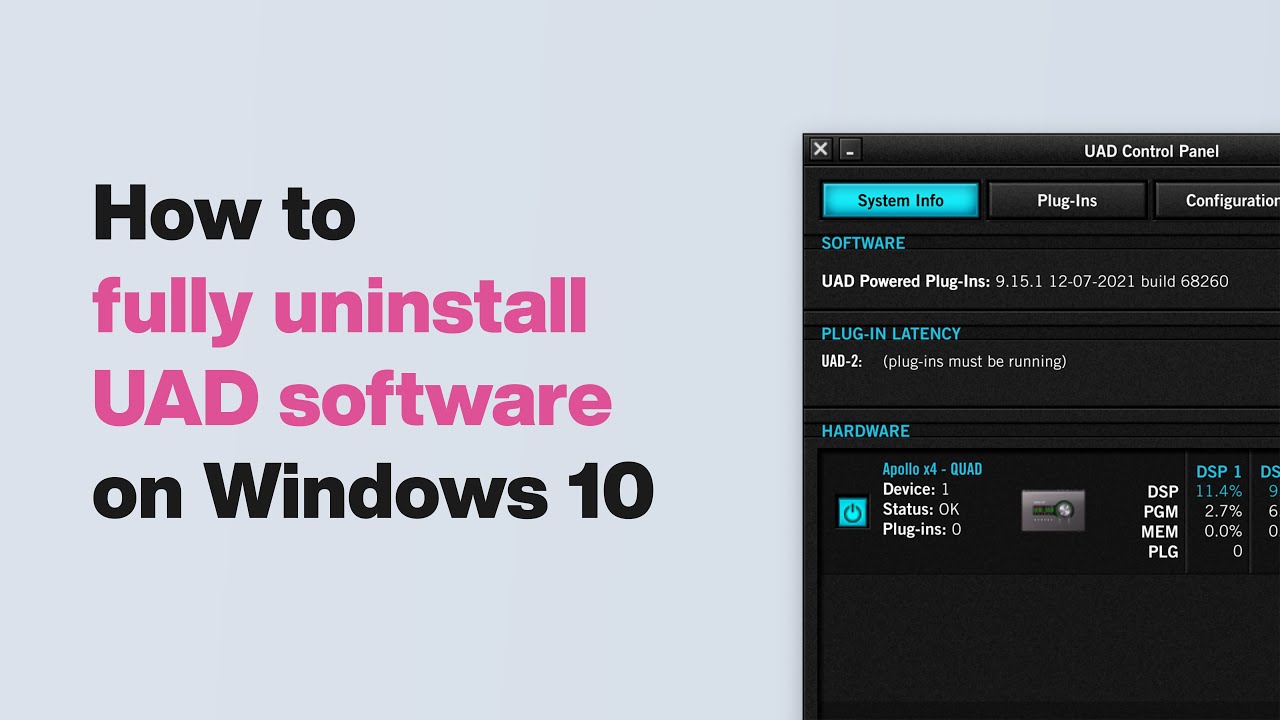
Task: Click the 2.7% PGM value
Action: (x=1223, y=511)
